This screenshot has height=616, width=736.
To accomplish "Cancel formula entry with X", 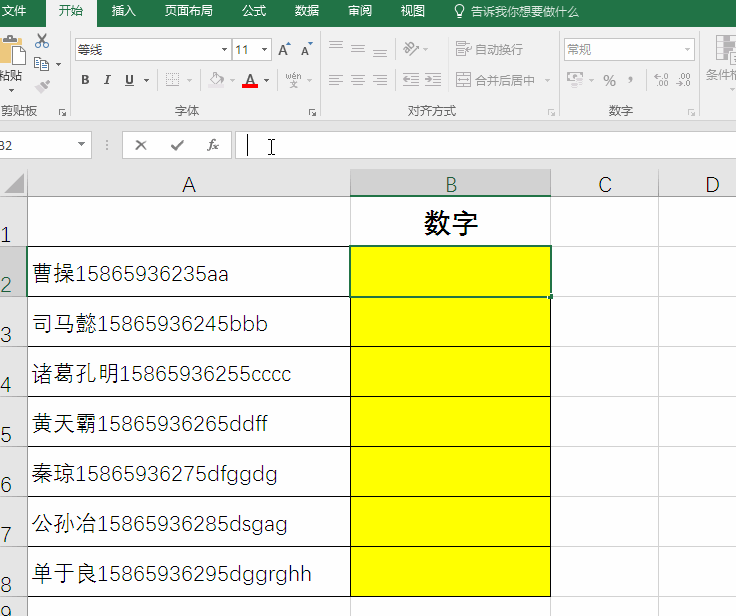I will [x=141, y=146].
